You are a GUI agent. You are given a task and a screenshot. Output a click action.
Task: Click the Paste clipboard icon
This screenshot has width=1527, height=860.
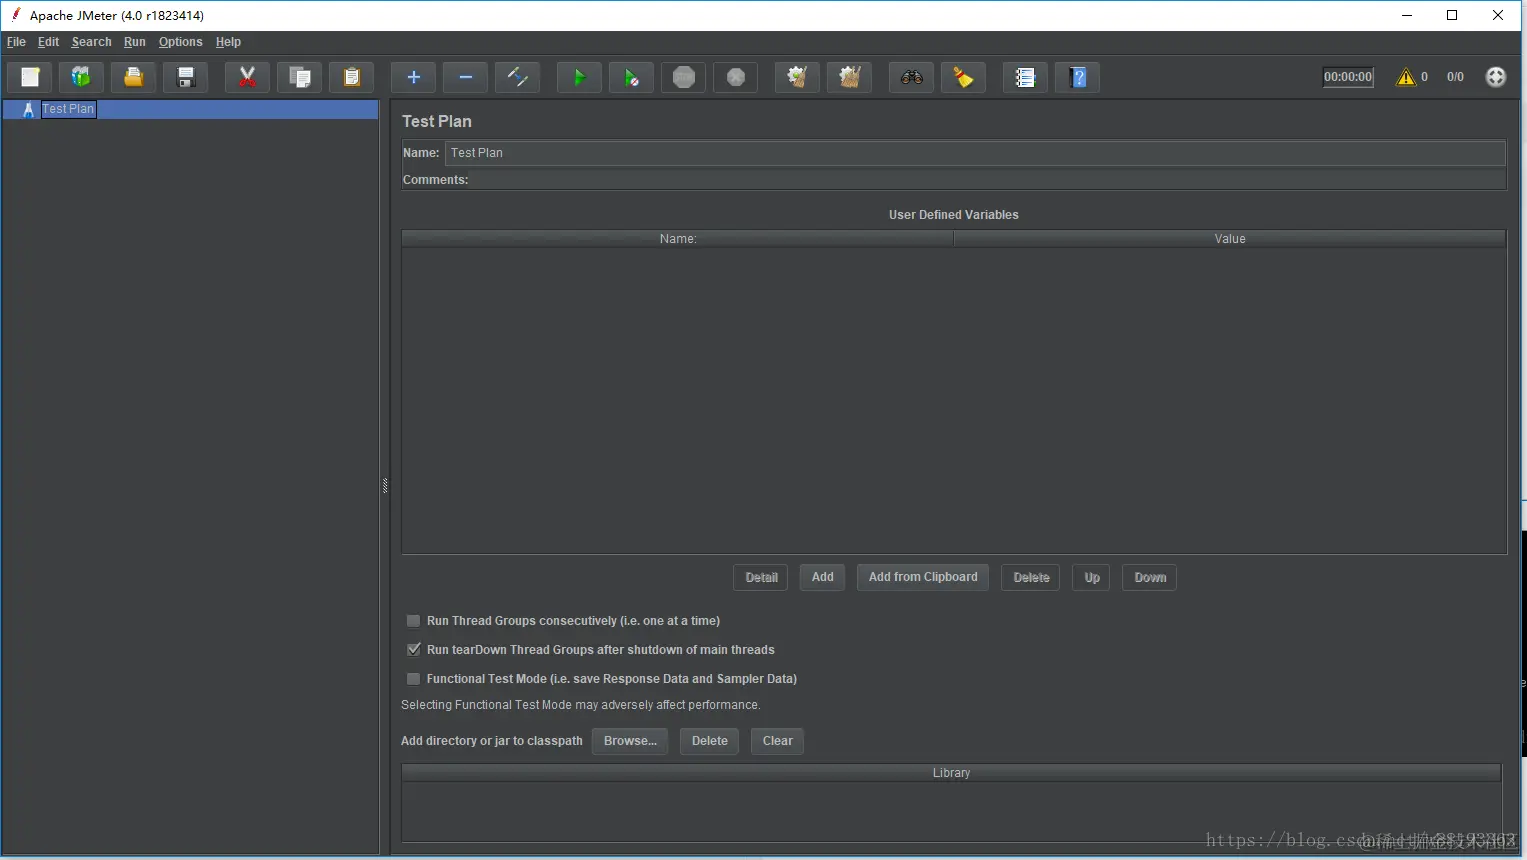point(351,77)
